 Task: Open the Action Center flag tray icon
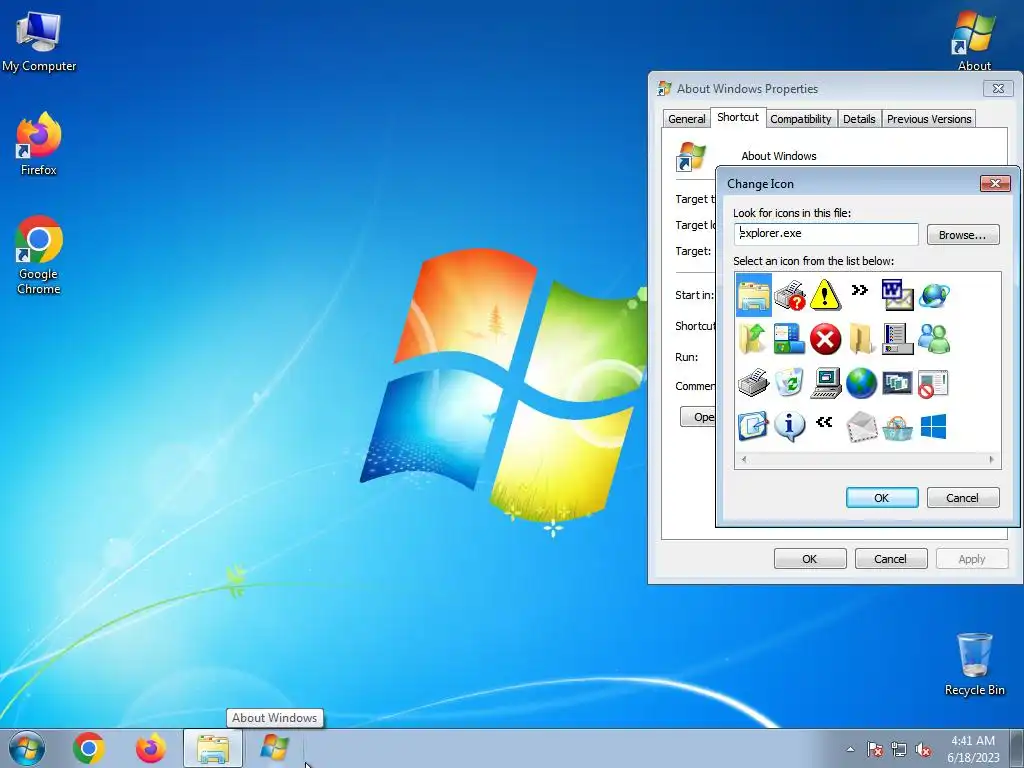pyautogui.click(x=875, y=749)
